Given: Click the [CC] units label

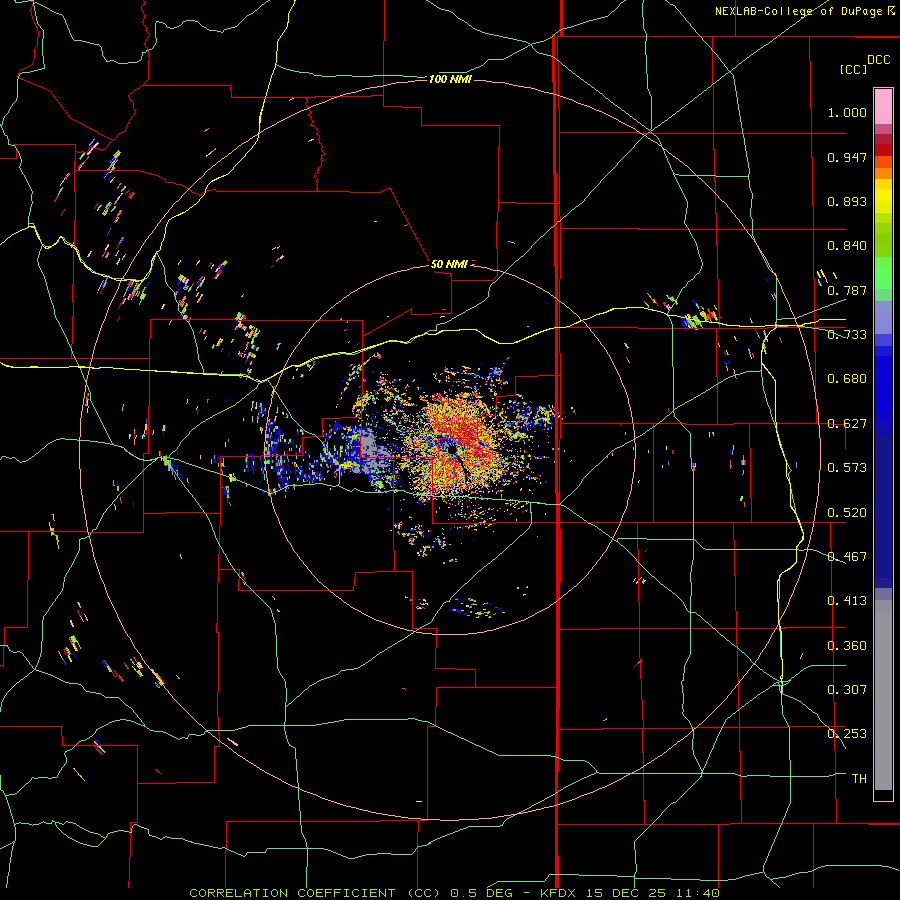Looking at the screenshot, I should pos(853,69).
